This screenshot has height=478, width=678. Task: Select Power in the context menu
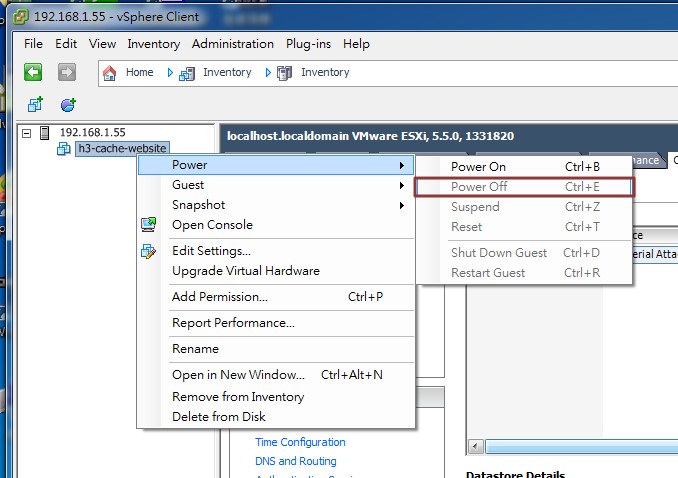pyautogui.click(x=276, y=165)
